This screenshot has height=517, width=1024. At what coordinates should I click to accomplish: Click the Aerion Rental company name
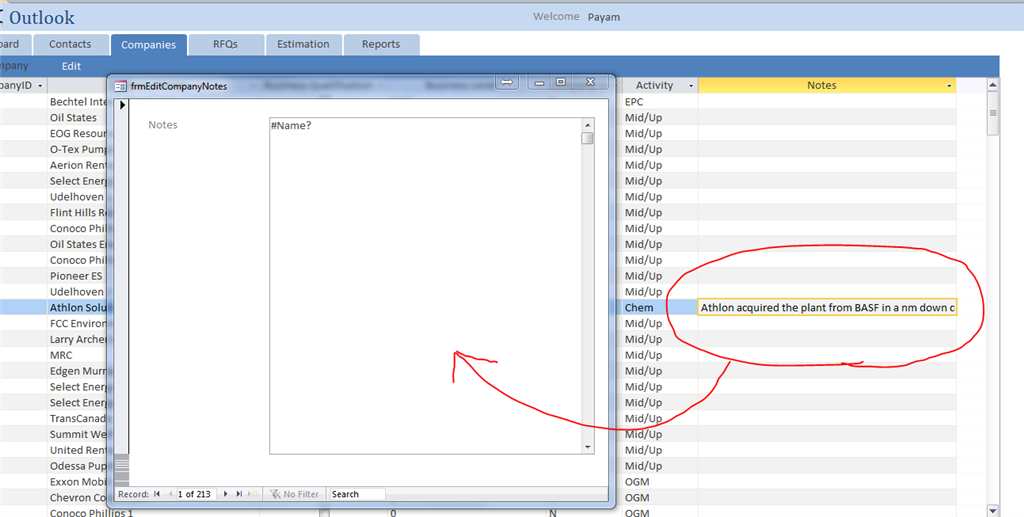78,165
